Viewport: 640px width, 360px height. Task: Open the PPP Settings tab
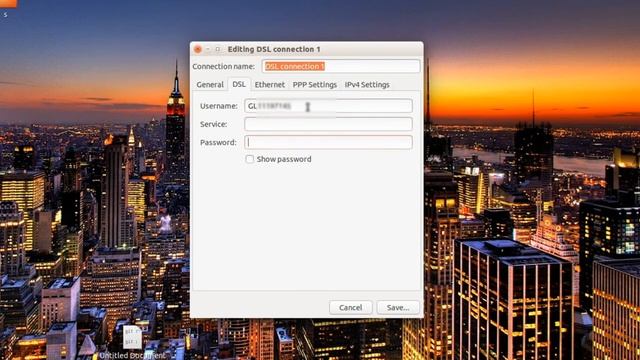pos(315,84)
